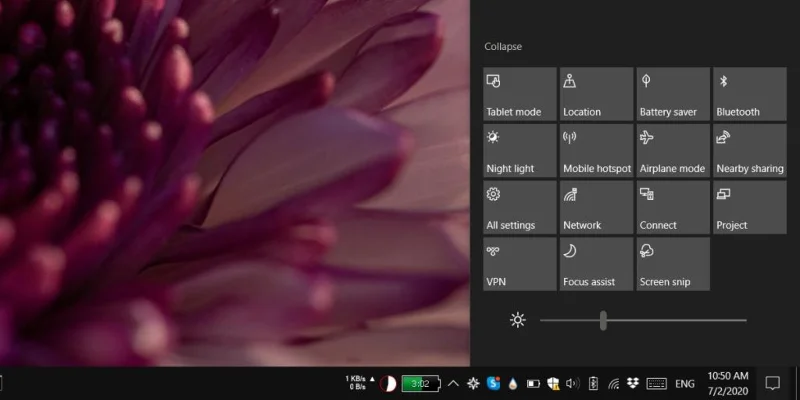
Task: Turn on Bluetooth from the action center
Action: click(x=749, y=94)
